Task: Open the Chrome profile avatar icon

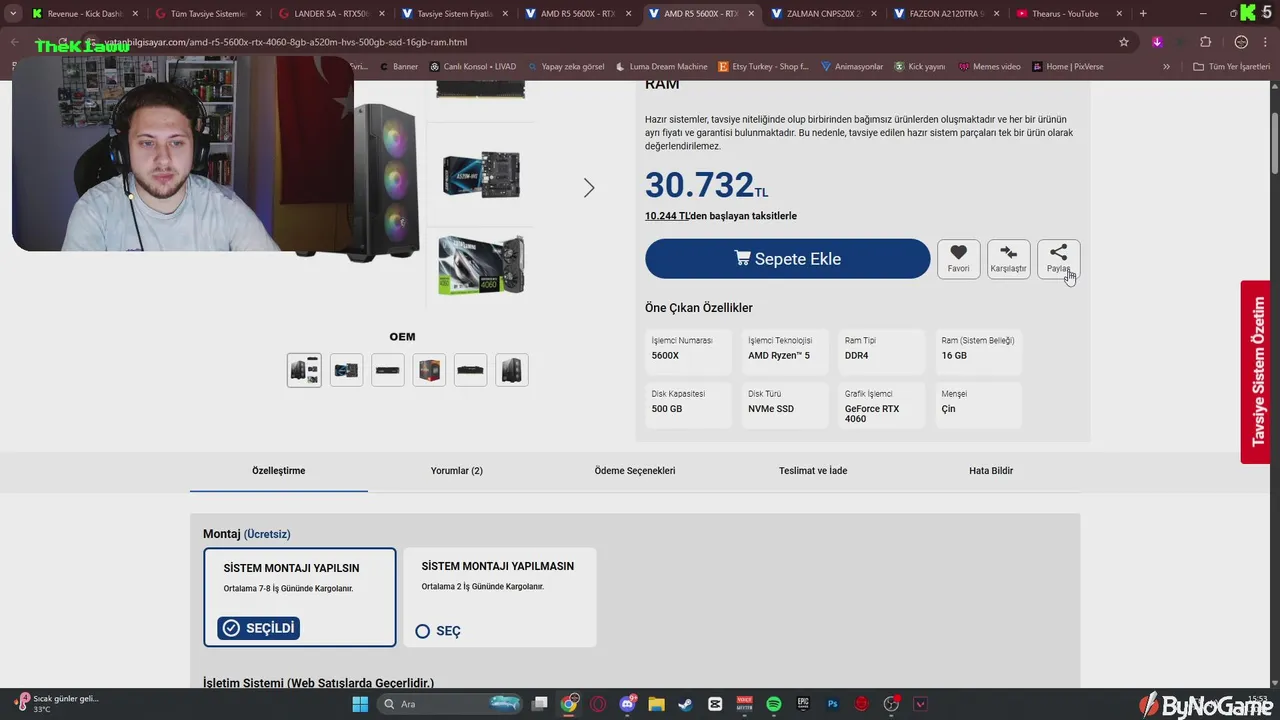Action: [x=1241, y=42]
